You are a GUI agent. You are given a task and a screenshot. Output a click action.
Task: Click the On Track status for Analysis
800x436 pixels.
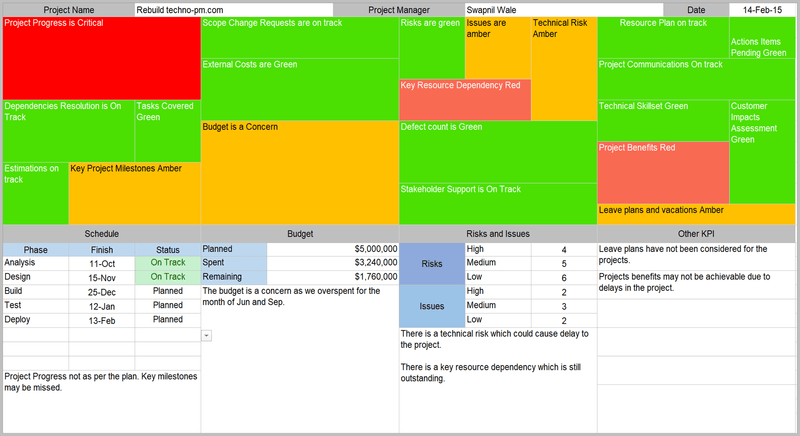[x=167, y=263]
